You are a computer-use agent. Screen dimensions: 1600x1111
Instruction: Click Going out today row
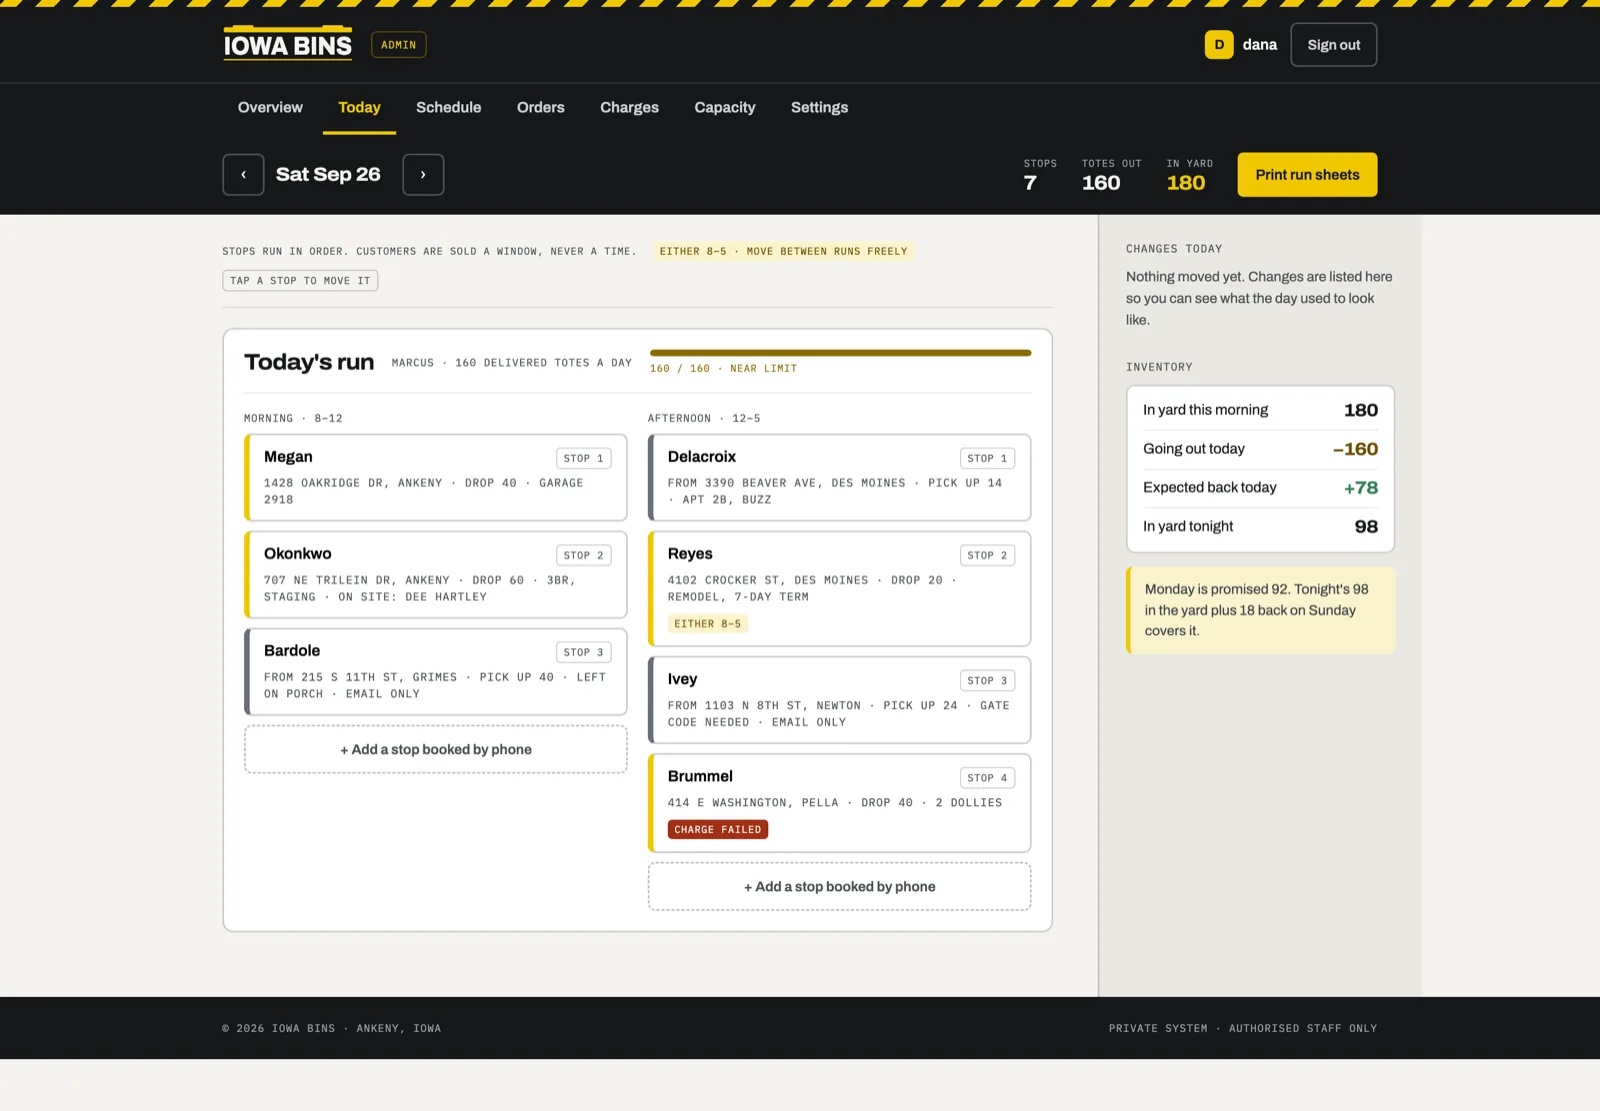[x=1260, y=449]
